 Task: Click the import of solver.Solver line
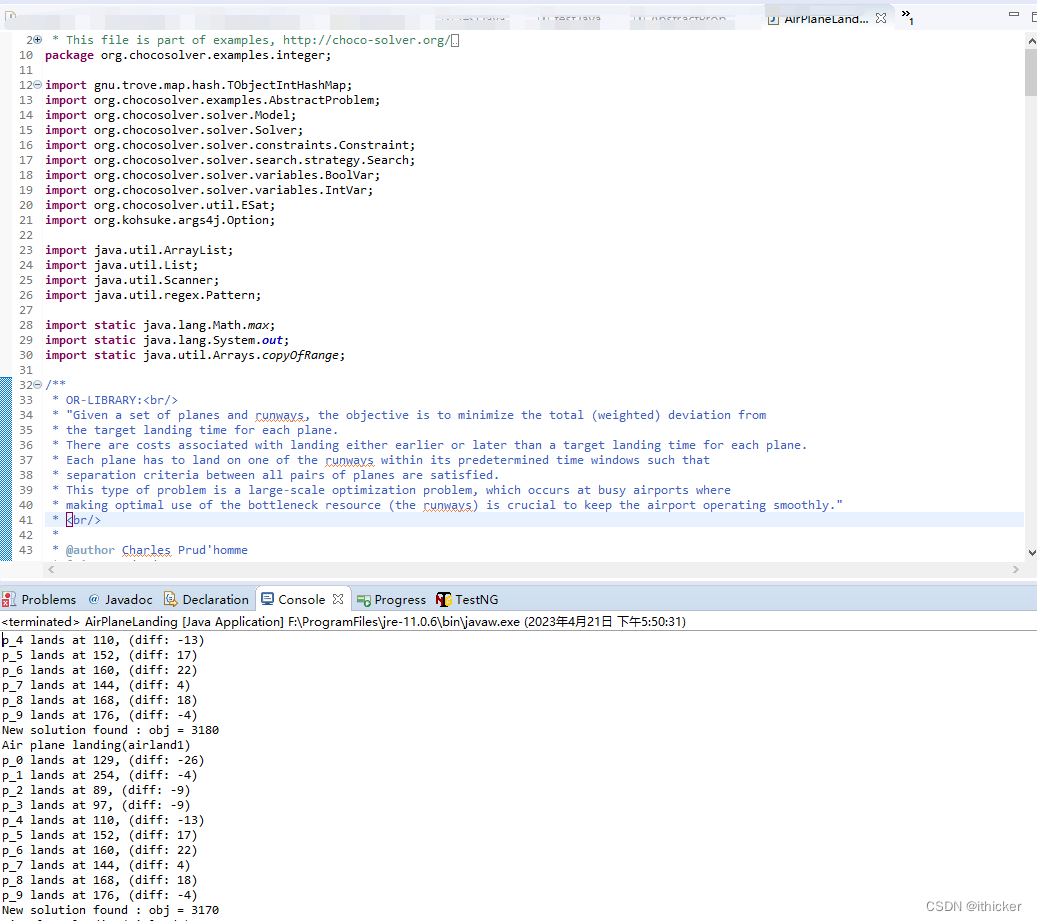174,130
